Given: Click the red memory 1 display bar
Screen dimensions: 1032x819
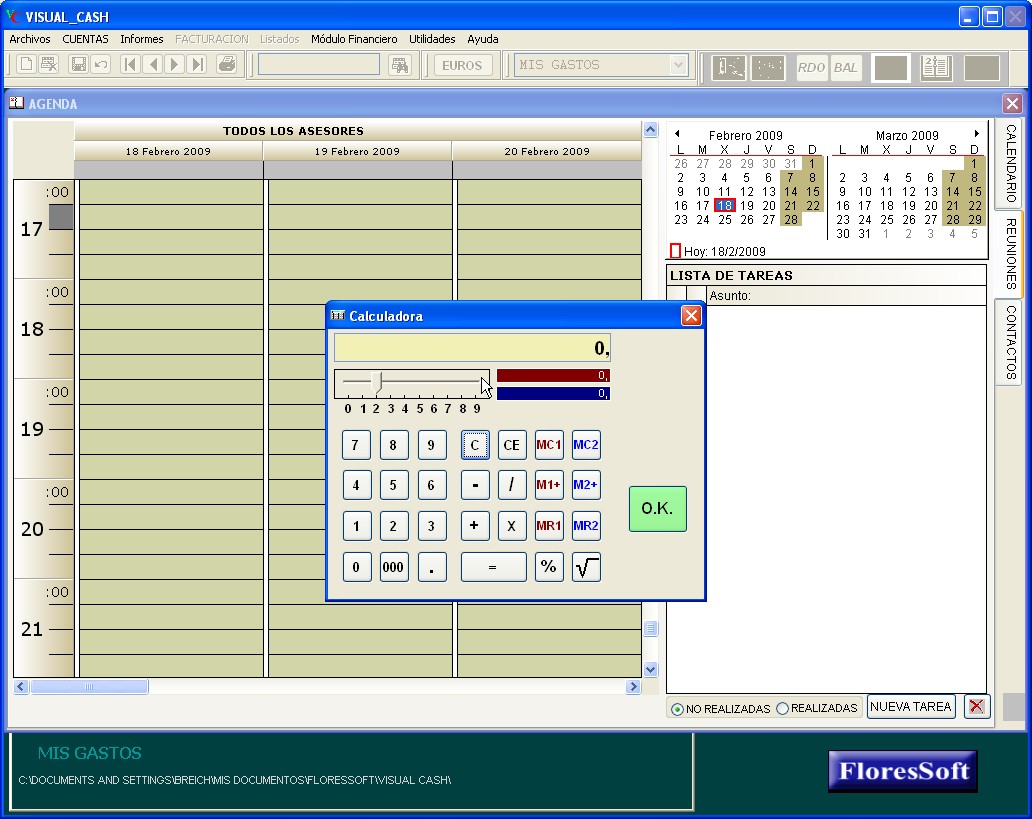Looking at the screenshot, I should click(553, 375).
